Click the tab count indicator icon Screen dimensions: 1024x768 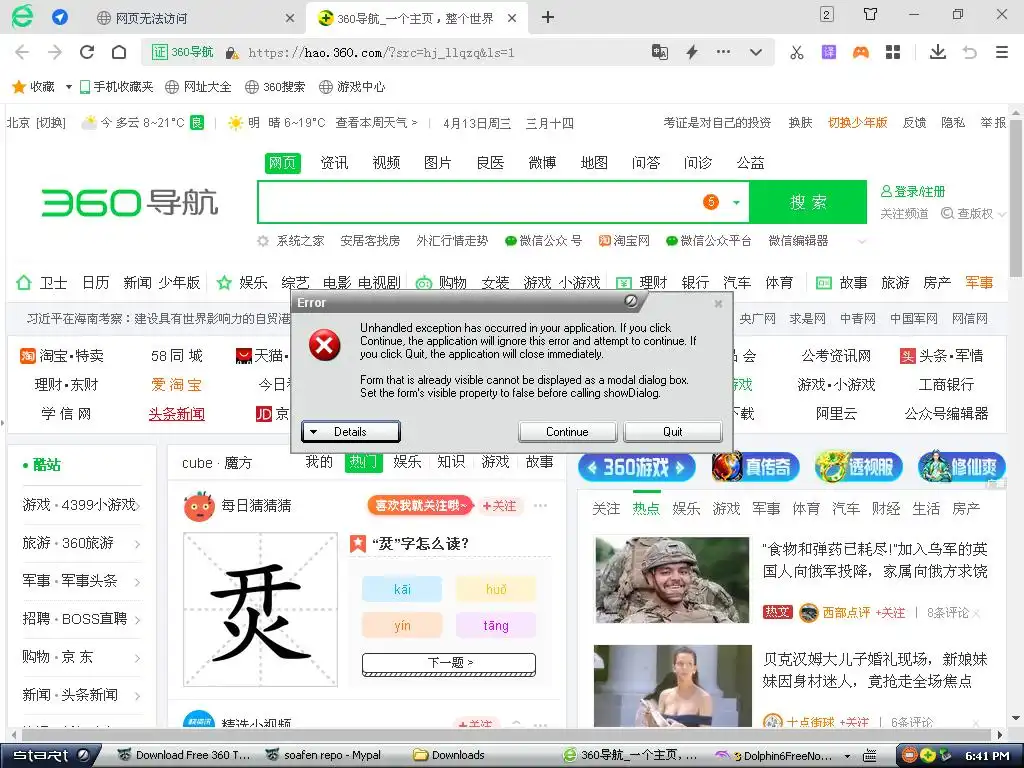(827, 14)
